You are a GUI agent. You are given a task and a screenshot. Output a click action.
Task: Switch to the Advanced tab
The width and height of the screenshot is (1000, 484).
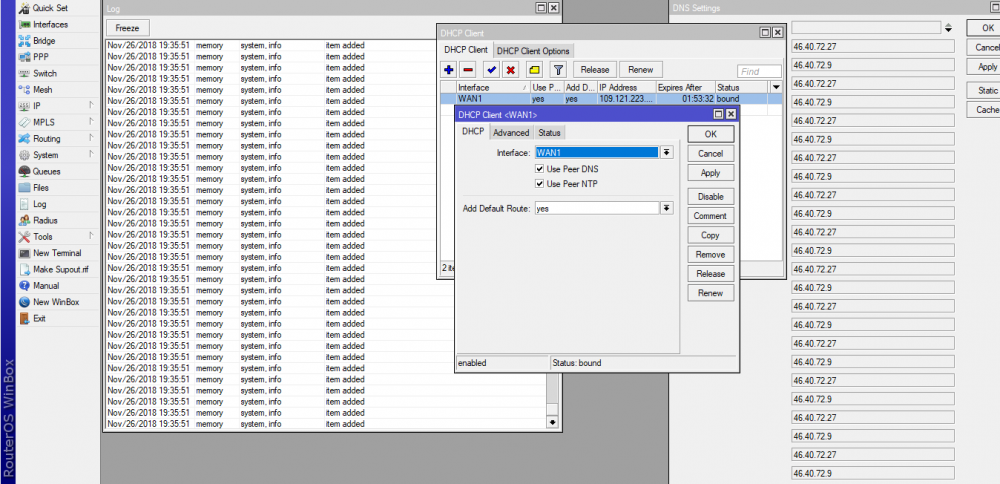point(510,133)
